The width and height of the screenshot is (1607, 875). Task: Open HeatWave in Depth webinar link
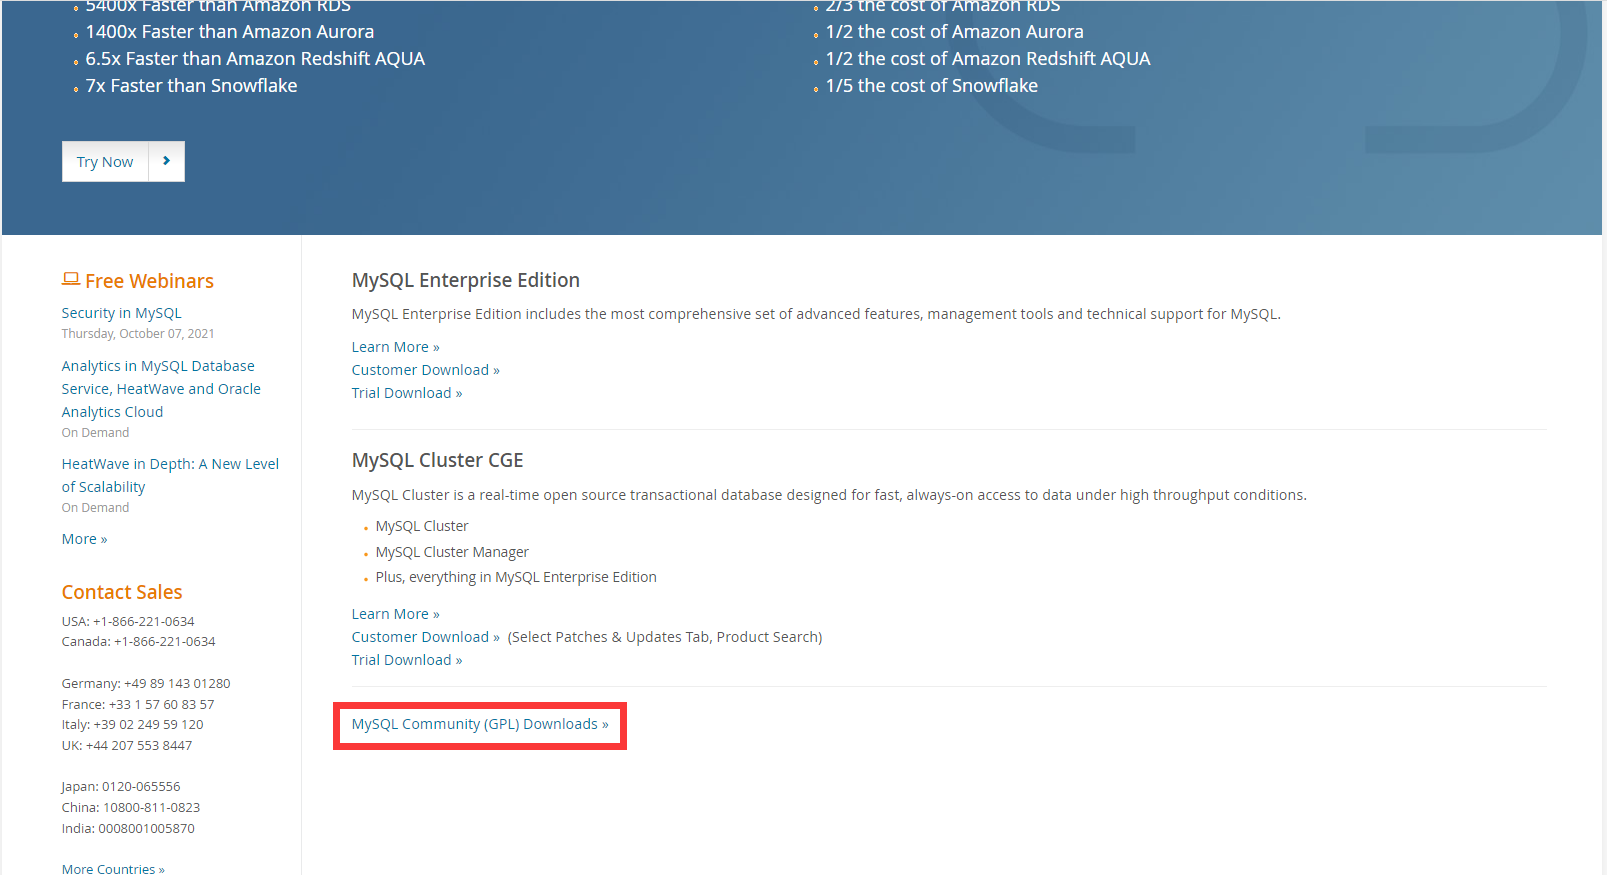(x=170, y=475)
